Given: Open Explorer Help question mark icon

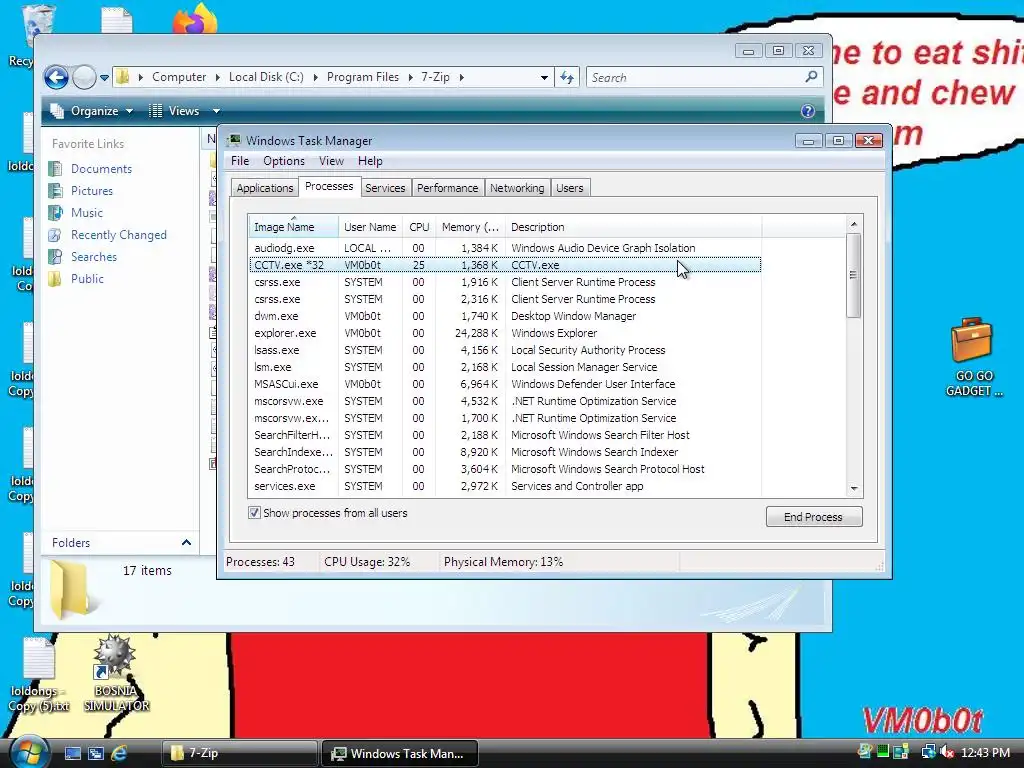Looking at the screenshot, I should point(808,111).
